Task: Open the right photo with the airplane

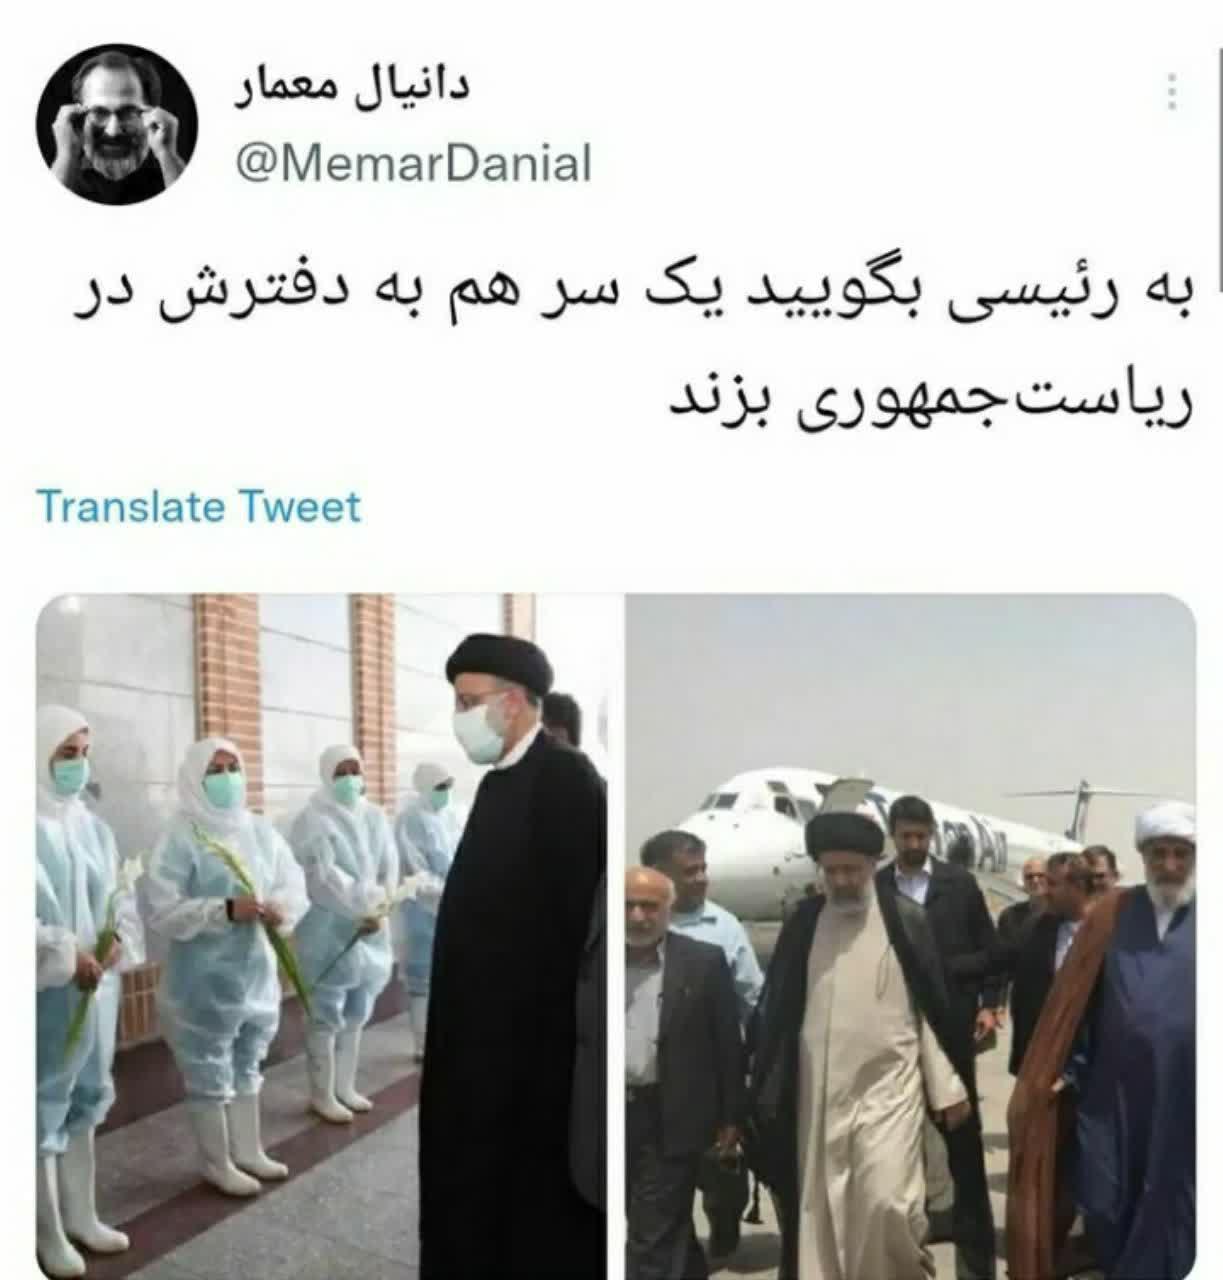Action: tap(910, 936)
